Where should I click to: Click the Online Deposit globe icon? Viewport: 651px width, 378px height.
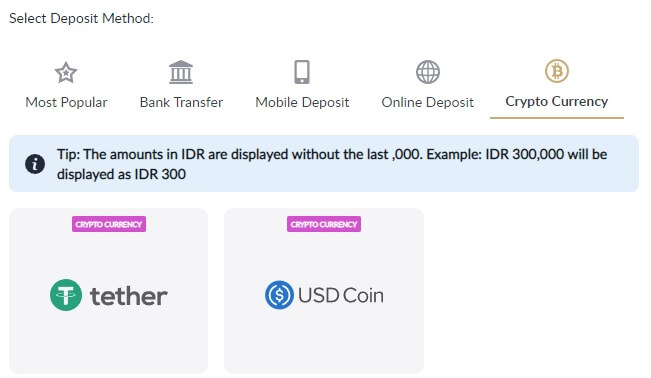click(x=428, y=72)
